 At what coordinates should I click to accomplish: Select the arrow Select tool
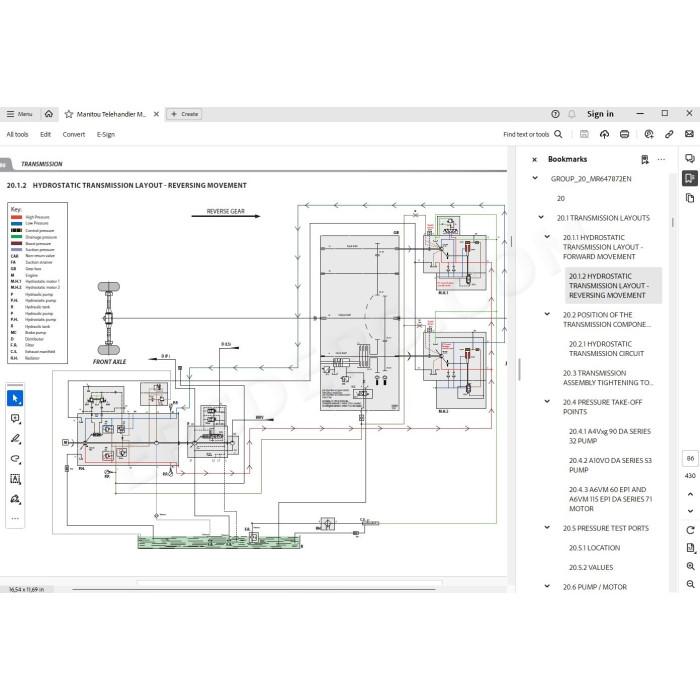click(15, 398)
